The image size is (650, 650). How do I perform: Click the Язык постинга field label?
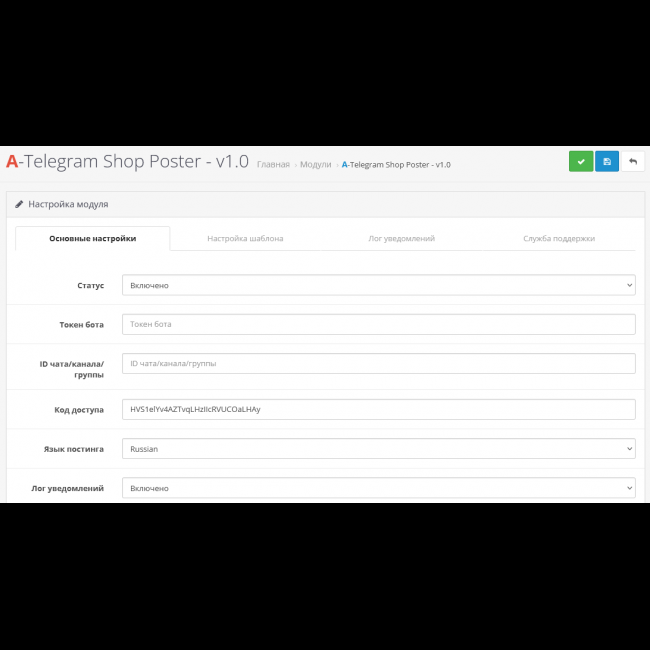point(75,449)
